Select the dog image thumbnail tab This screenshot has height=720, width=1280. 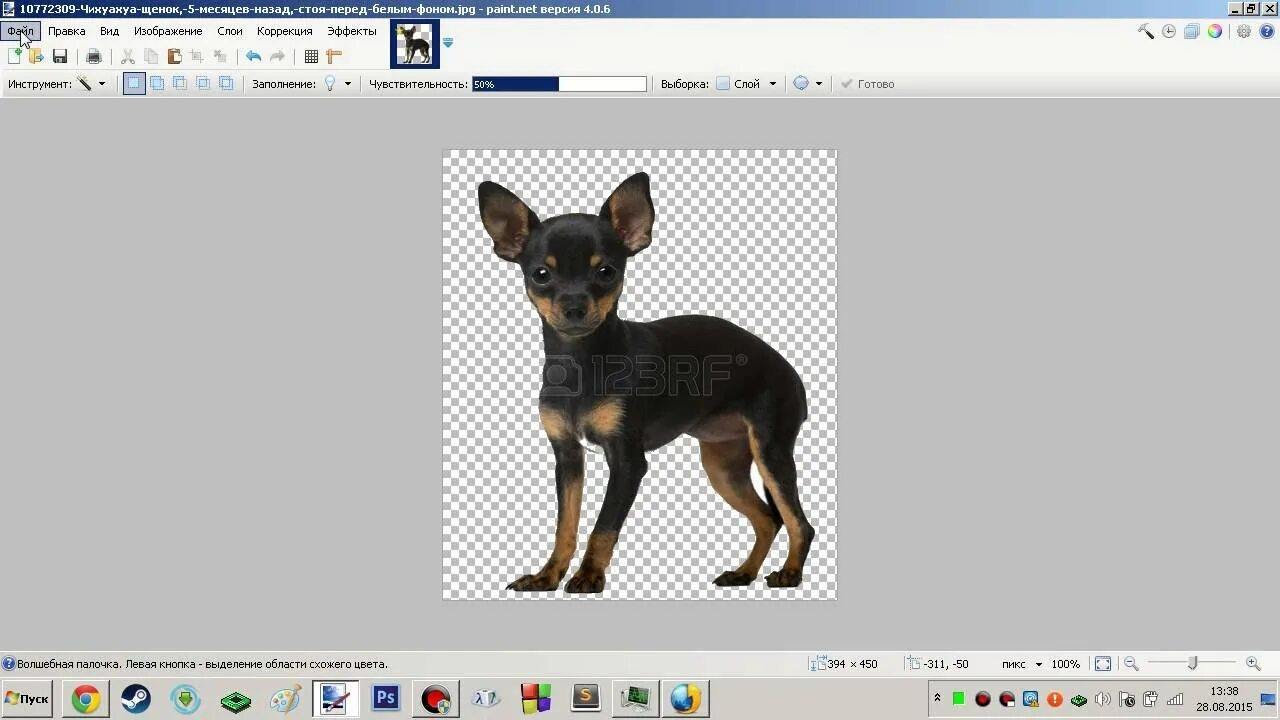[x=414, y=44]
